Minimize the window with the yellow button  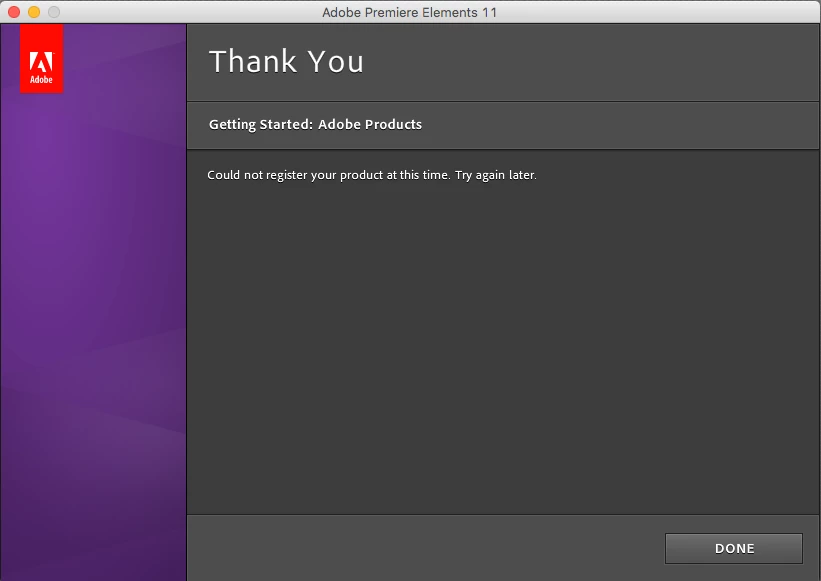coord(34,12)
